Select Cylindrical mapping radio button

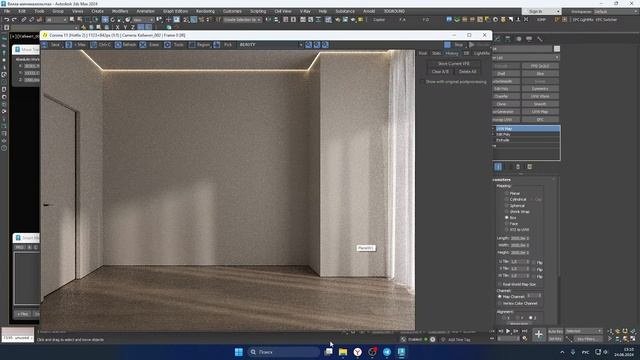point(507,200)
